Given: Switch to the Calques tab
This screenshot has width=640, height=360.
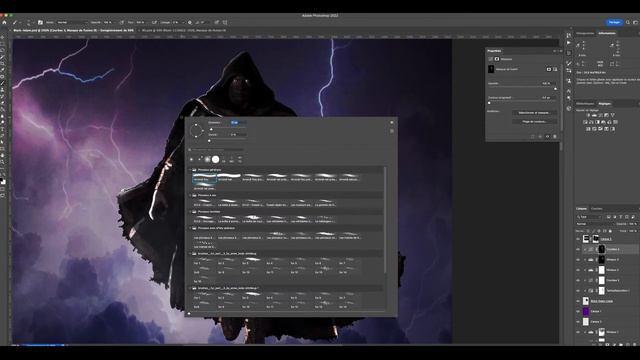Looking at the screenshot, I should 581,209.
